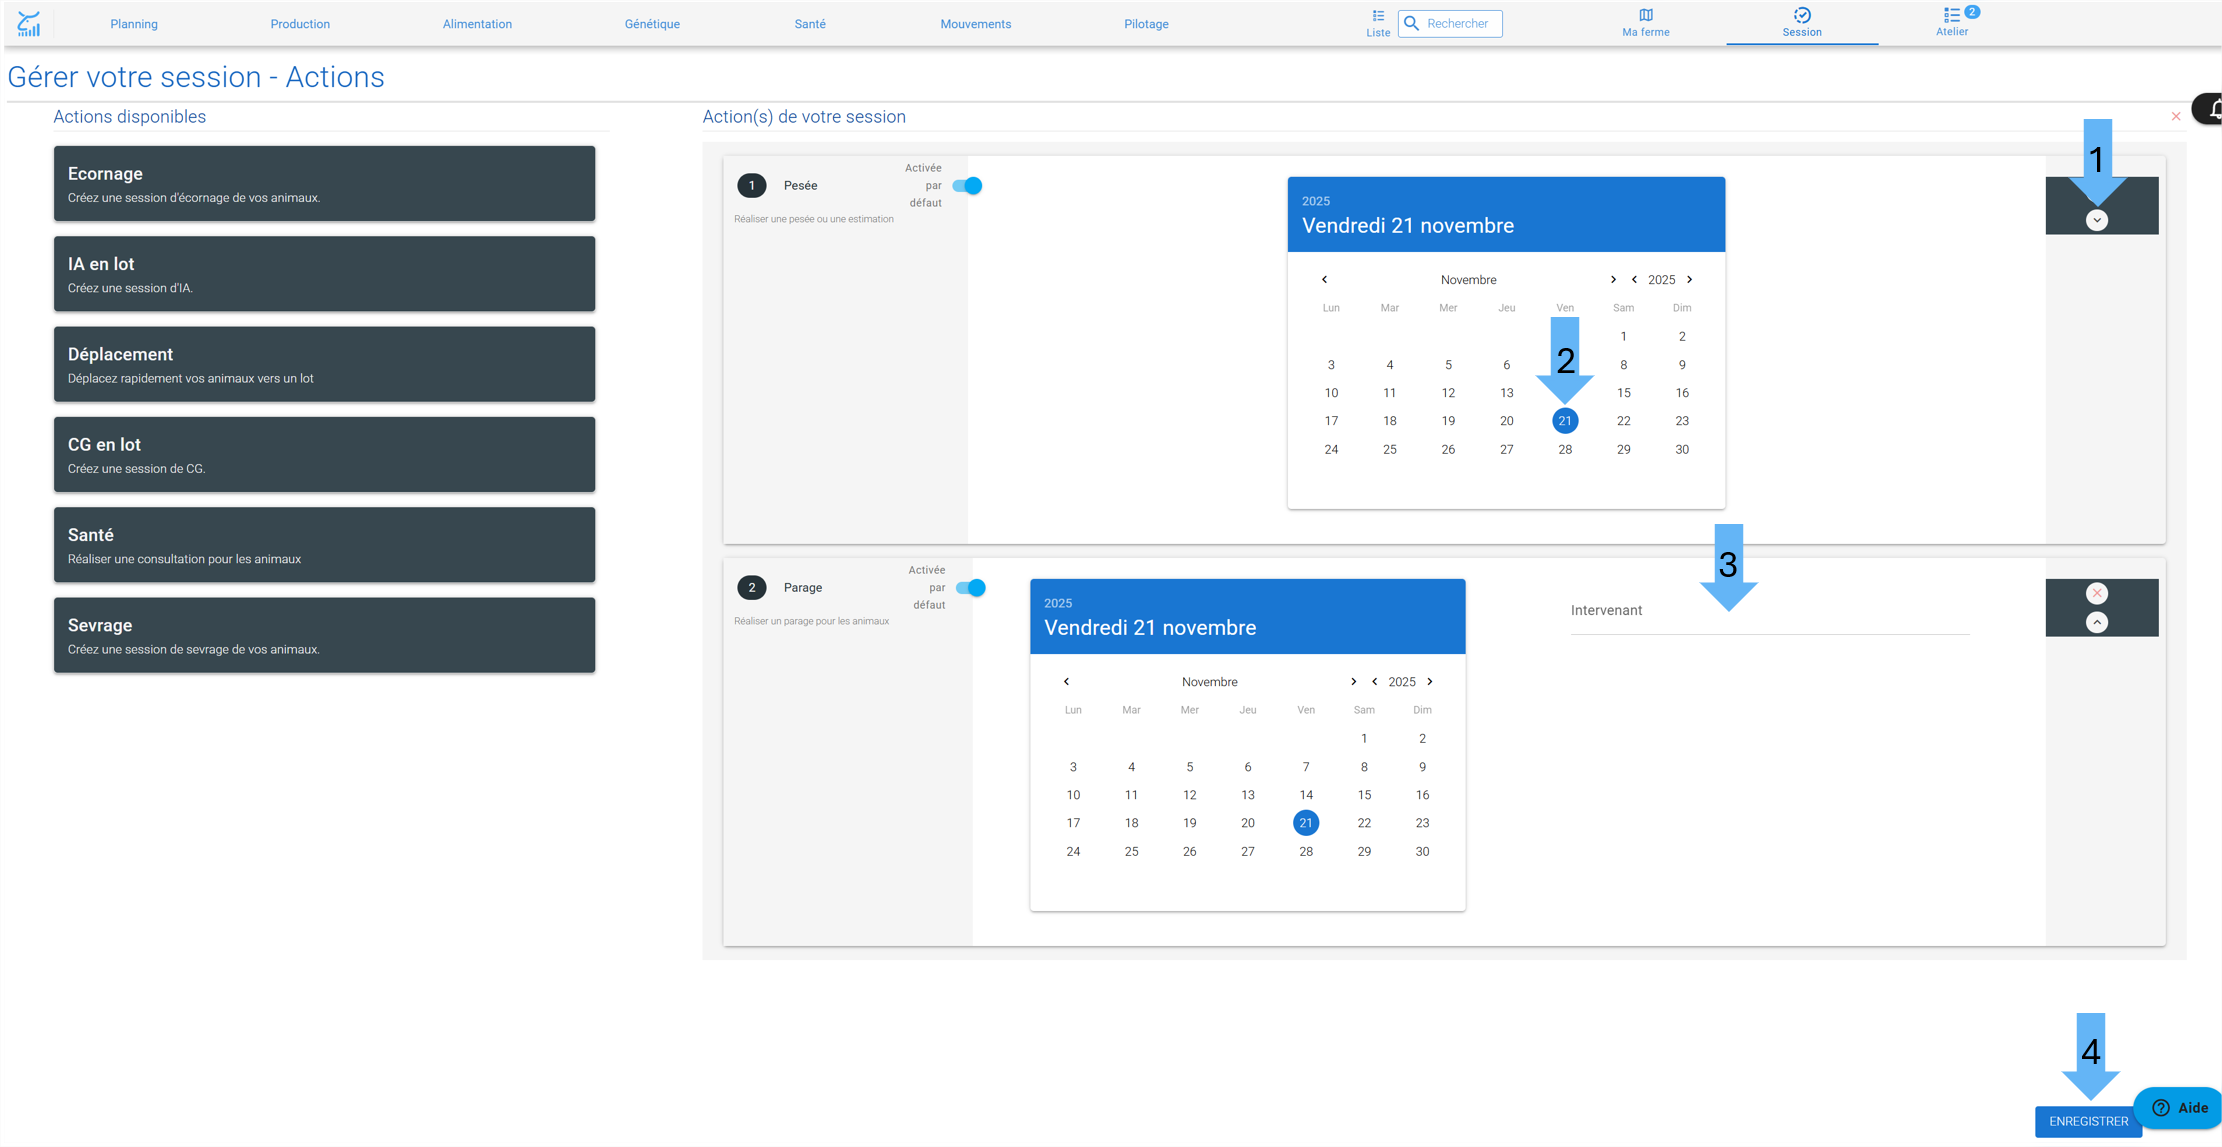Screen dimensions: 2222x1147
Task: Open the Mouvements menu
Action: [x=975, y=24]
